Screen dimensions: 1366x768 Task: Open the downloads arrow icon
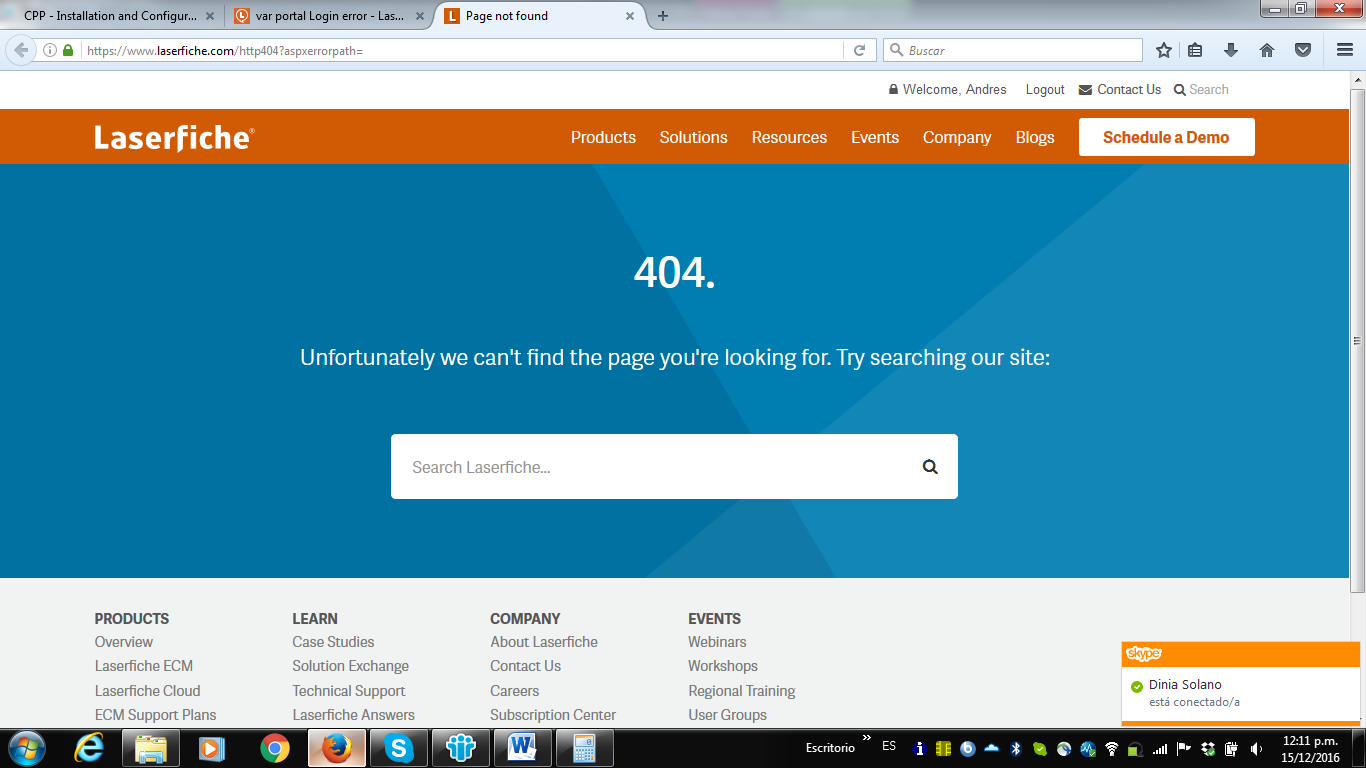(1231, 50)
